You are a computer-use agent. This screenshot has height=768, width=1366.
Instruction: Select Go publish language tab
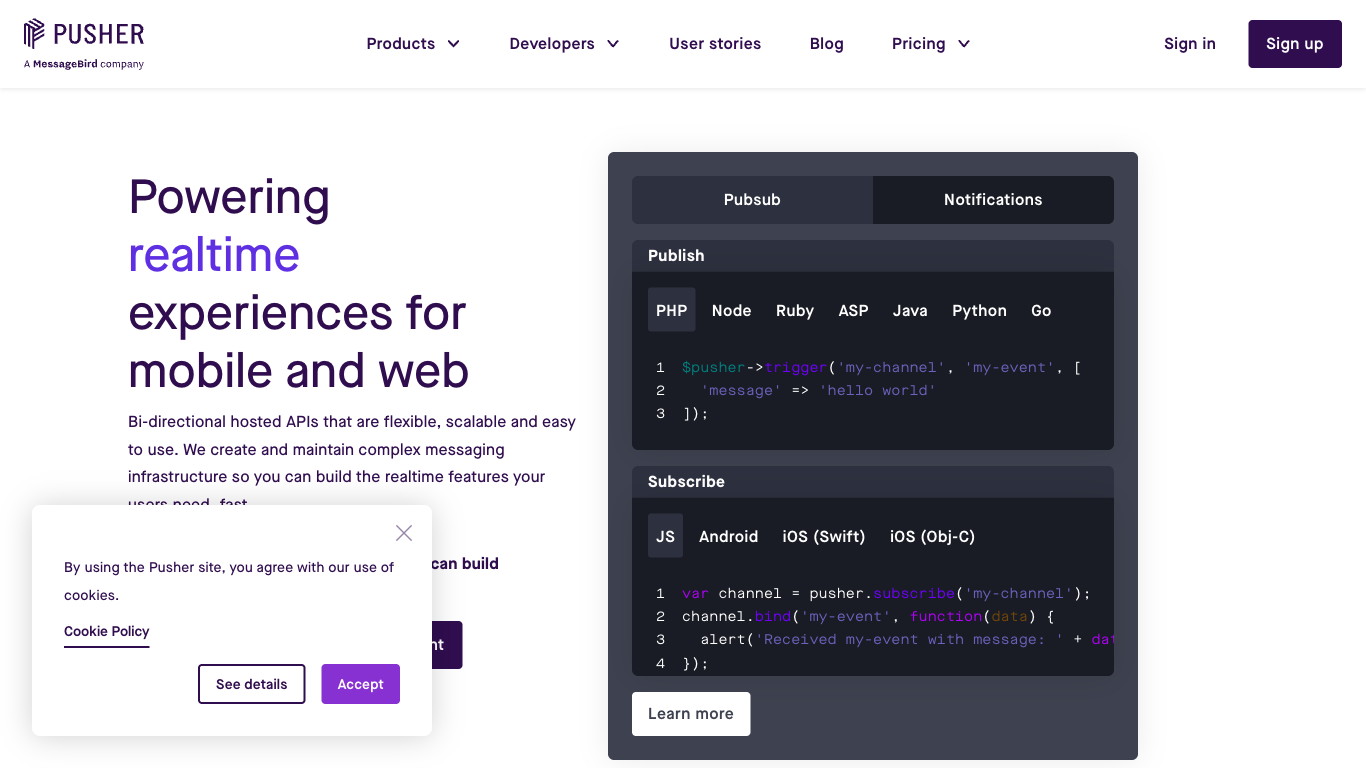pyautogui.click(x=1041, y=310)
